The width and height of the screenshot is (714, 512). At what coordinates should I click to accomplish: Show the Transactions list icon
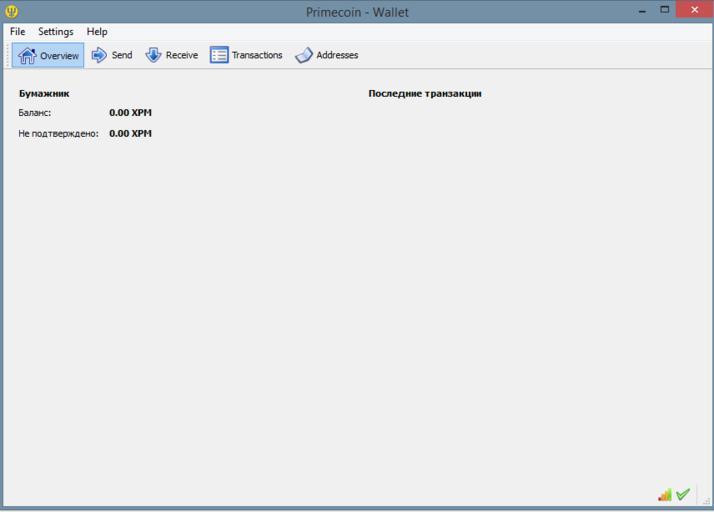coord(219,55)
